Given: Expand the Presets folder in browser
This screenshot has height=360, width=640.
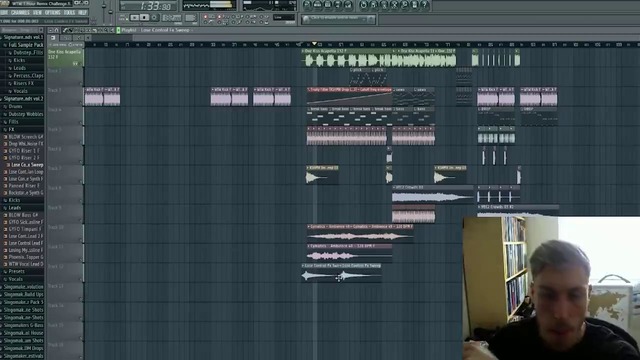Looking at the screenshot, I should pos(24,271).
